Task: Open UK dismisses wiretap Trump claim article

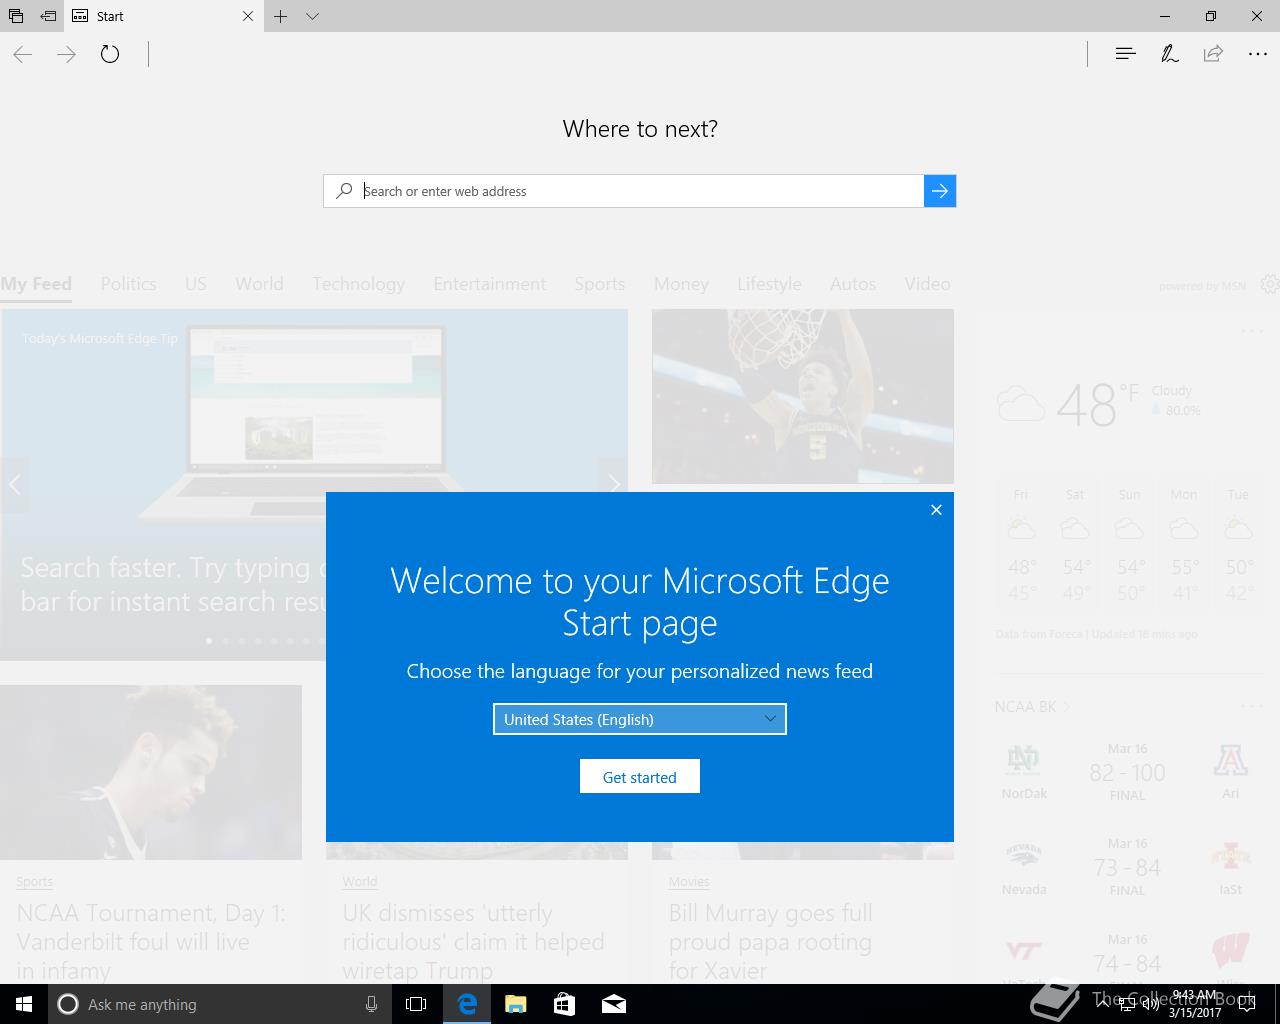Action: point(473,941)
